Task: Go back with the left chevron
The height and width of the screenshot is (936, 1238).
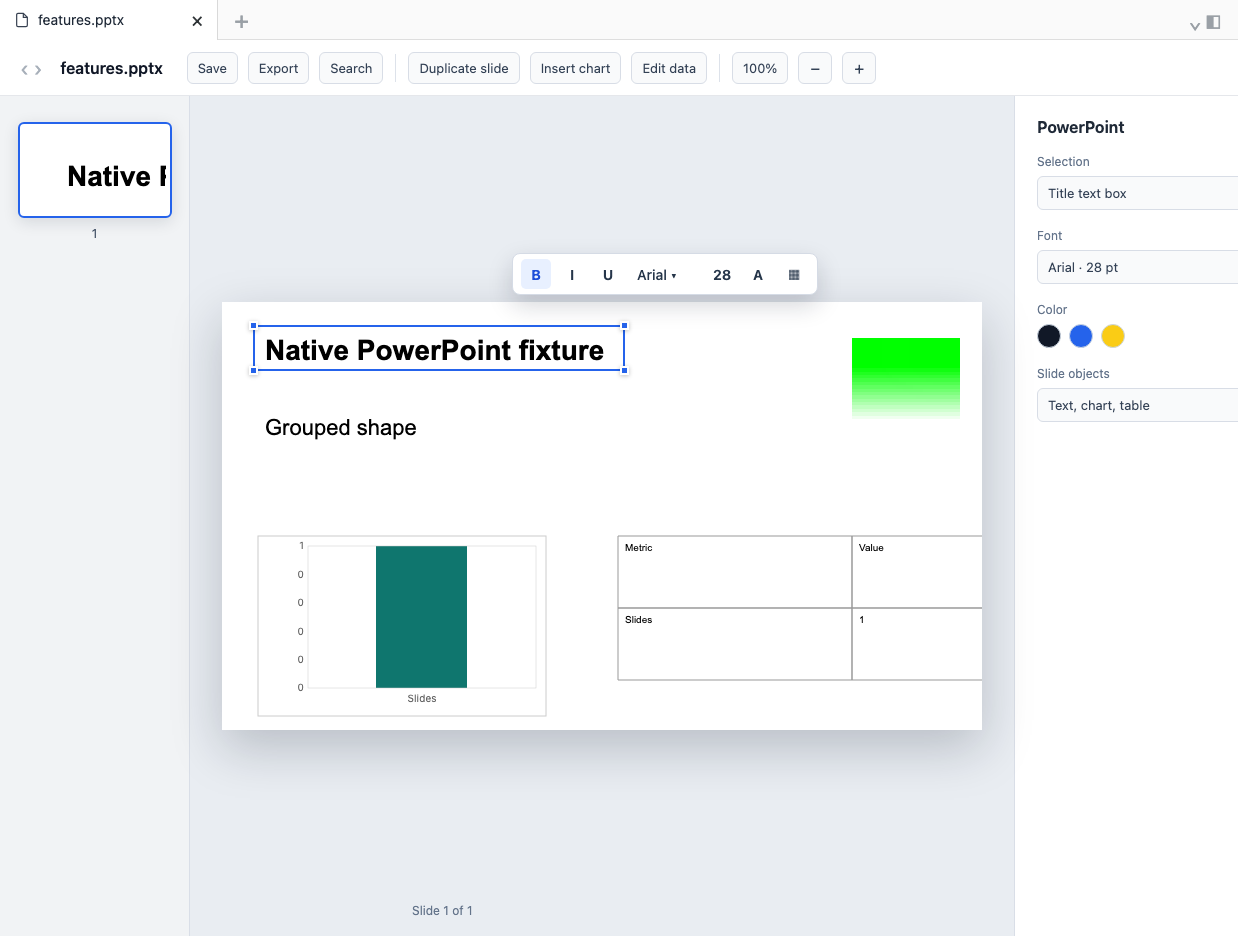Action: (x=25, y=69)
